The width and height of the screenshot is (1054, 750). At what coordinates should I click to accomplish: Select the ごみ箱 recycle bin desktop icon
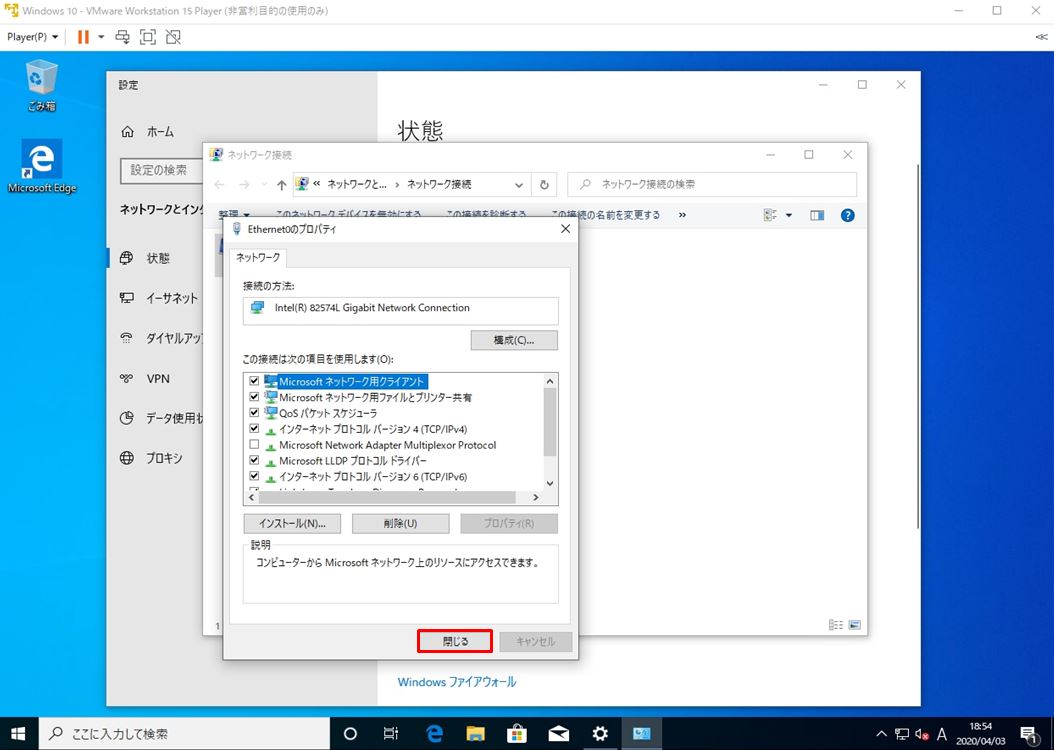[x=42, y=85]
